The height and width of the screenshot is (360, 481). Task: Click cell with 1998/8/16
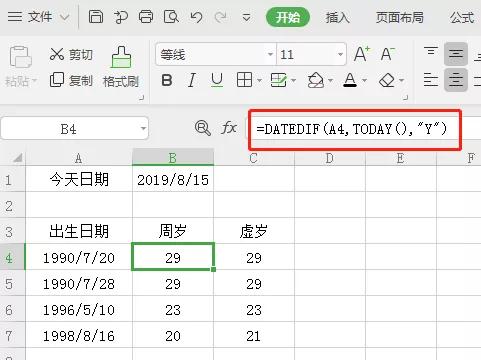(x=79, y=336)
